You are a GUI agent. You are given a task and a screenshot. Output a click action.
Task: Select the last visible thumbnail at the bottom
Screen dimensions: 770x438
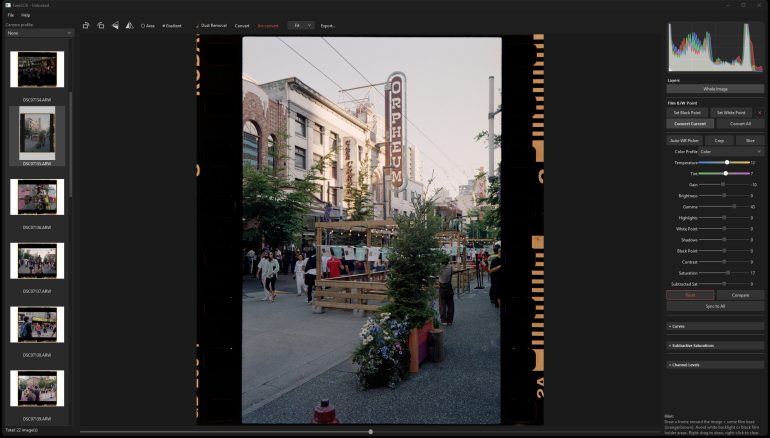[37, 388]
